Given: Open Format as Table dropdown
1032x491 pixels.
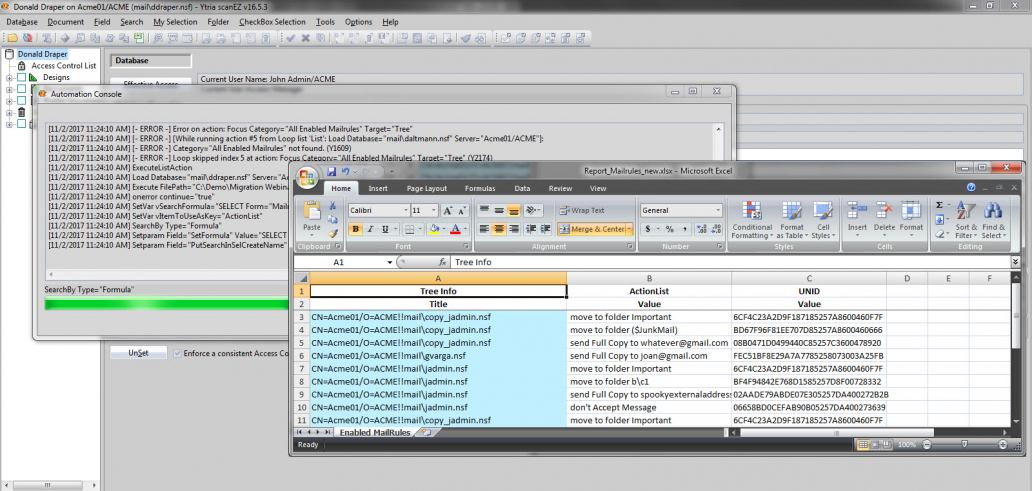Looking at the screenshot, I should coord(792,220).
